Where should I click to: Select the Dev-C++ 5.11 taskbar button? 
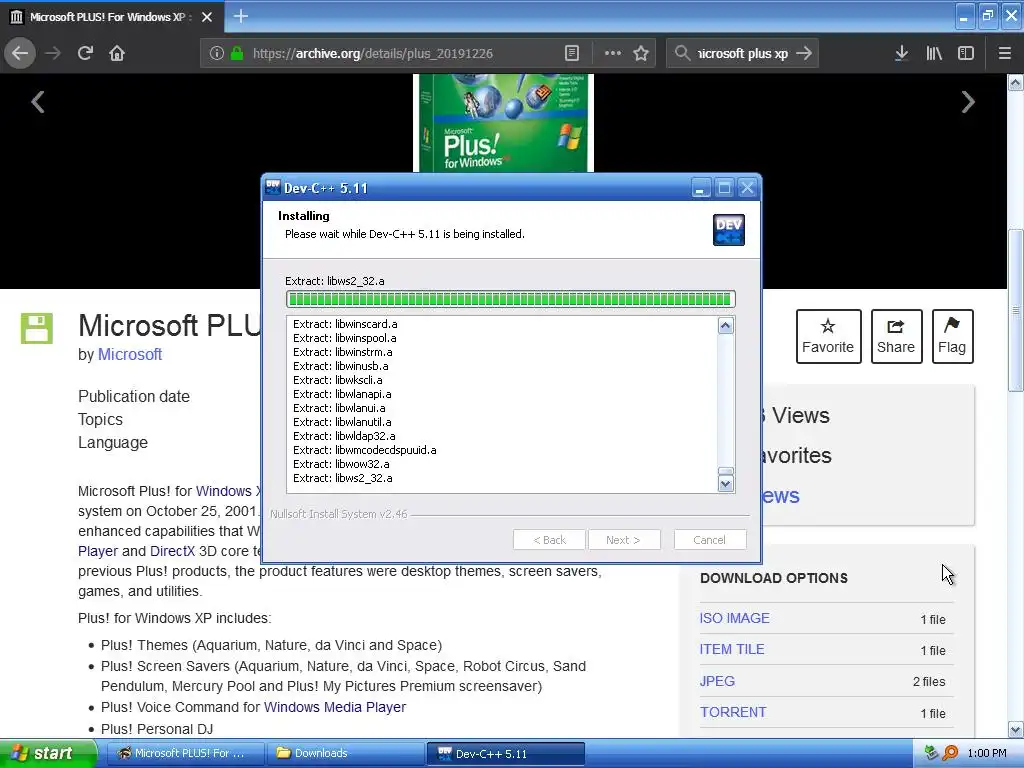[x=505, y=754]
